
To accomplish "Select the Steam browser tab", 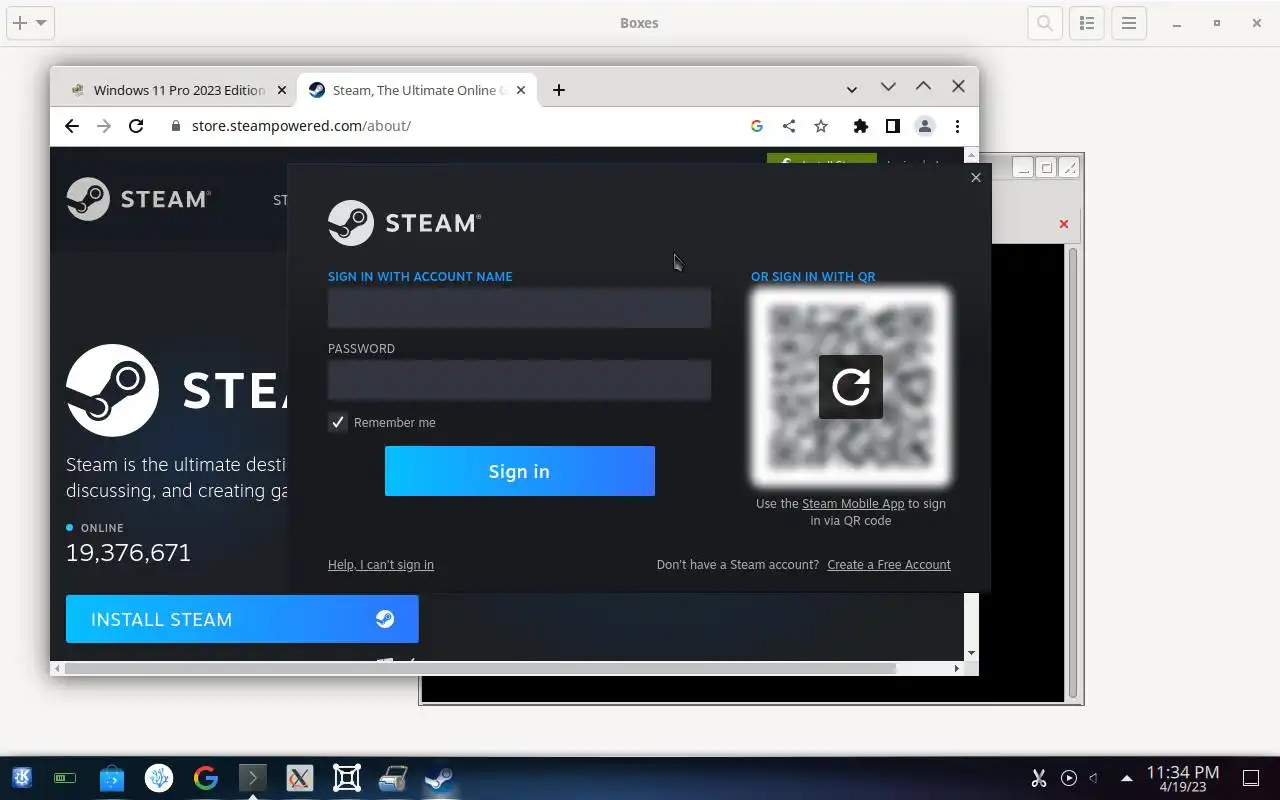I will pos(418,90).
